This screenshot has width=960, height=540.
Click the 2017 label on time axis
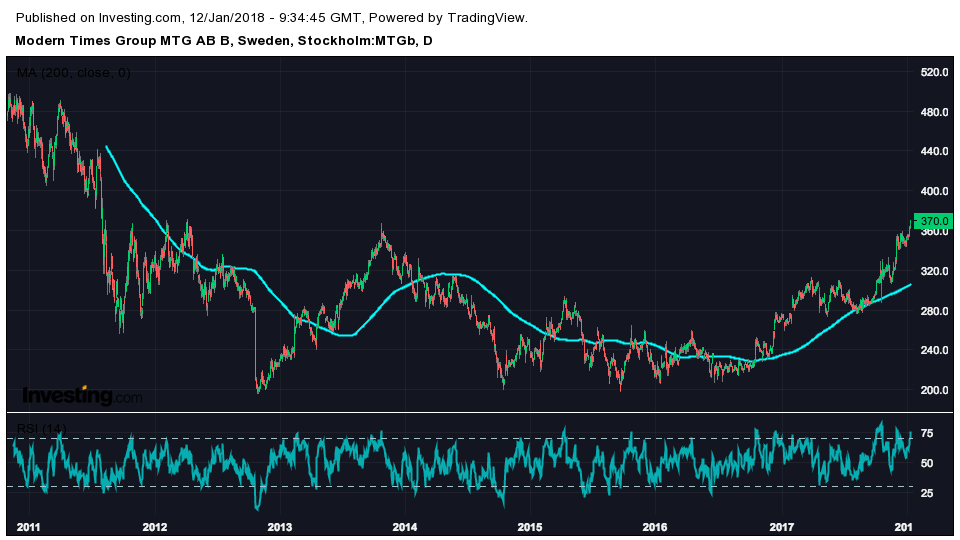pos(781,527)
